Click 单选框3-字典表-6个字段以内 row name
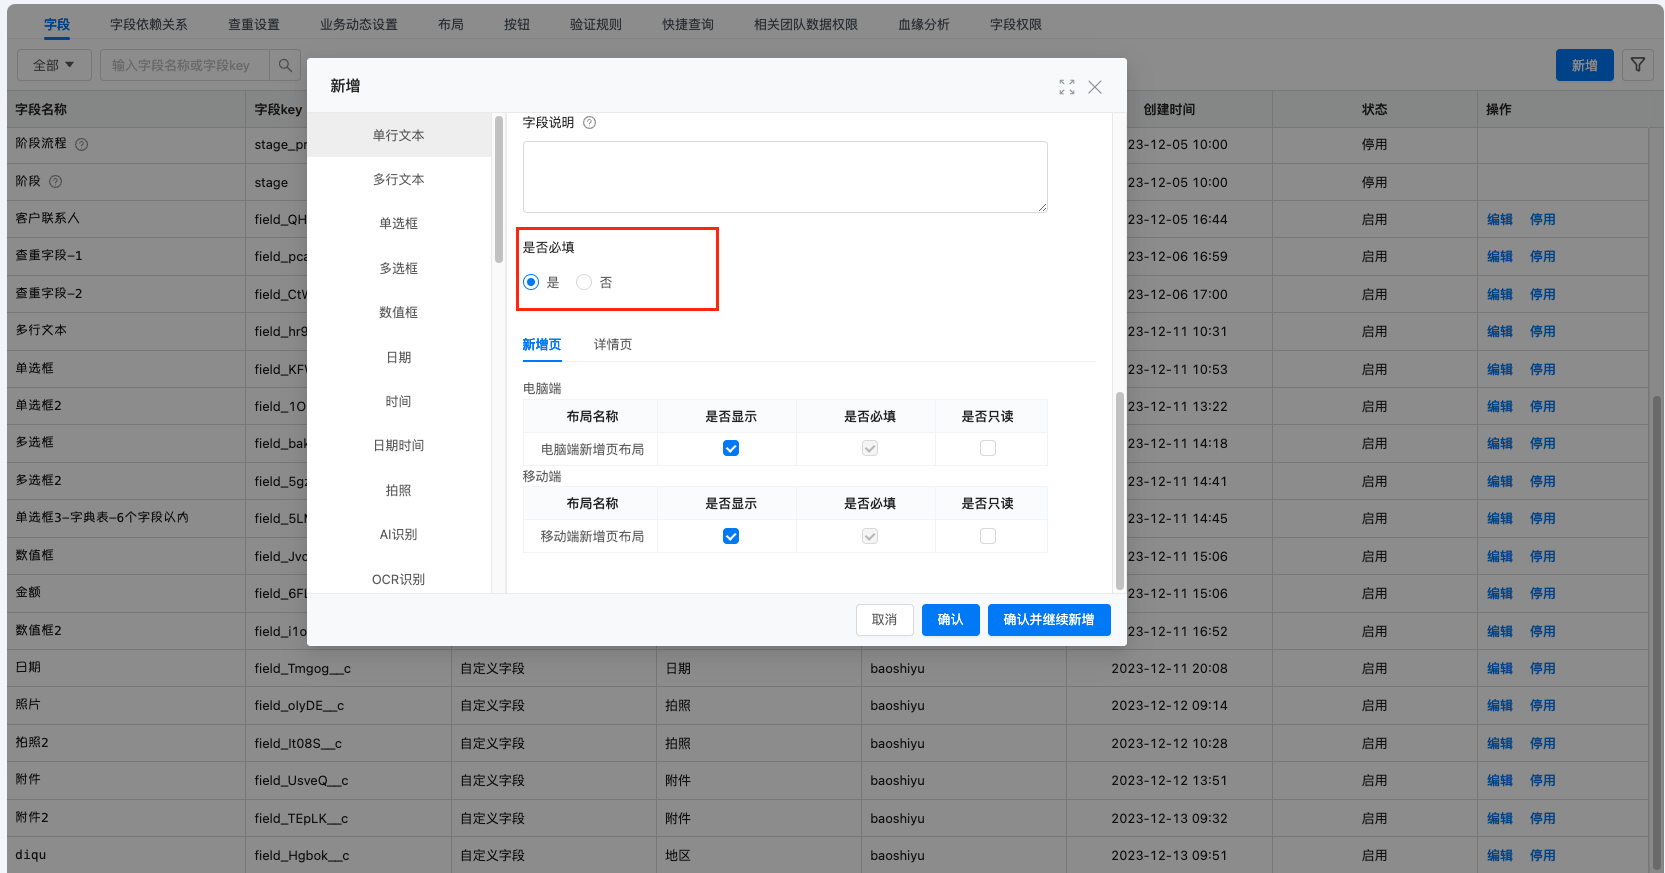 [102, 518]
